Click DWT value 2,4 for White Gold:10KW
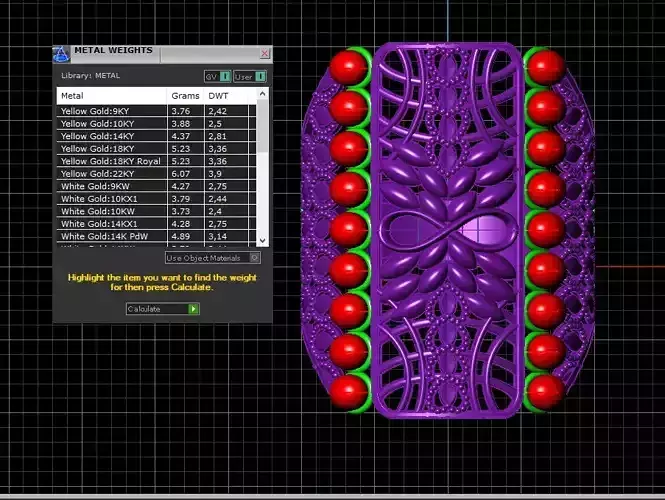 [215, 211]
